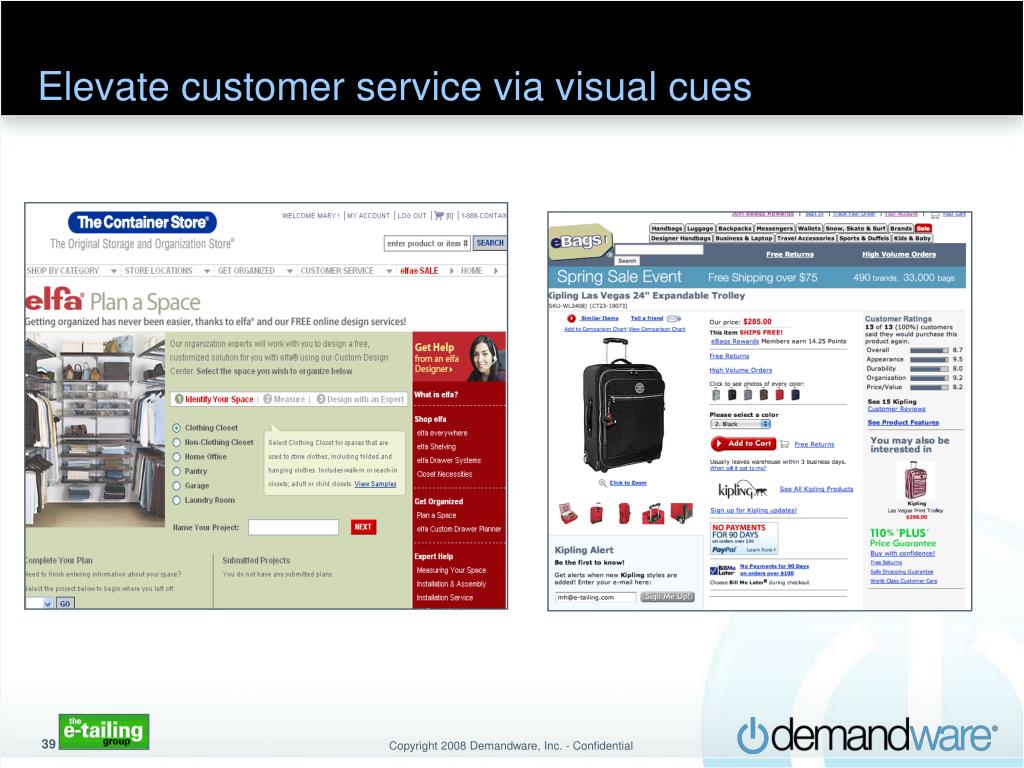1024x768 pixels.
Task: Open the Measuring Your Space link
Action: point(451,570)
